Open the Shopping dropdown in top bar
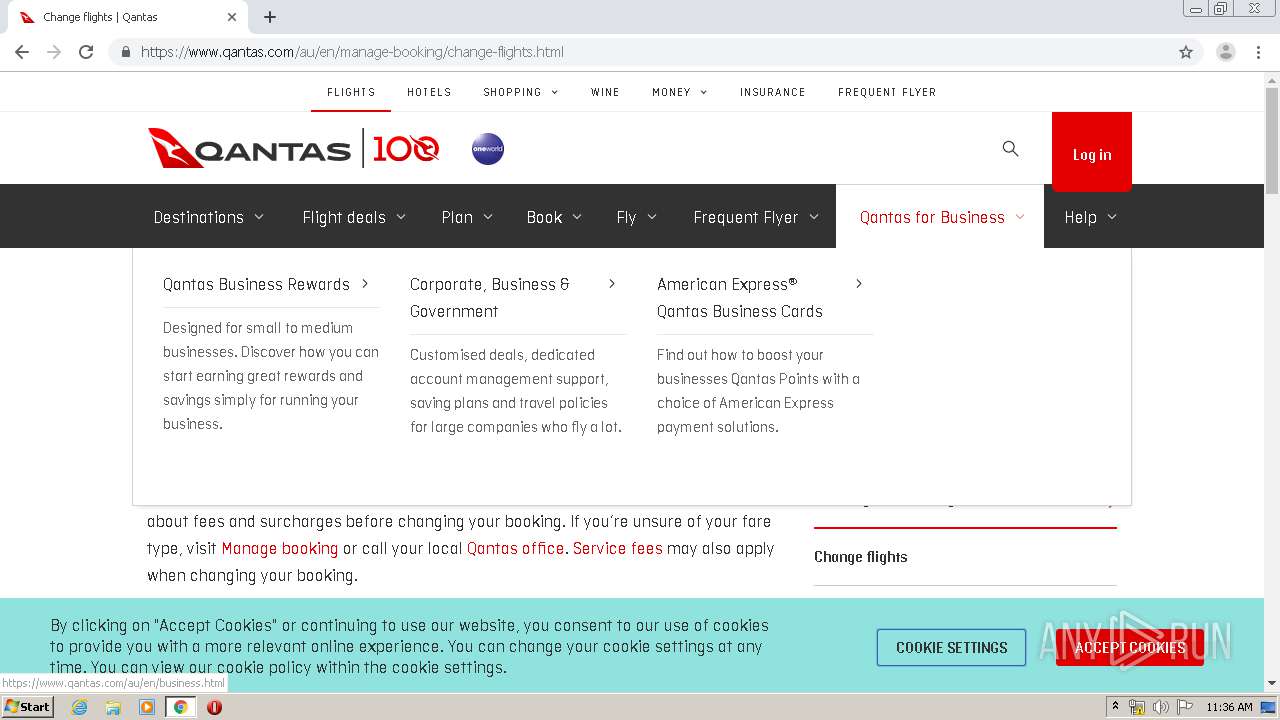Image resolution: width=1280 pixels, height=720 pixels. pyautogui.click(x=520, y=92)
